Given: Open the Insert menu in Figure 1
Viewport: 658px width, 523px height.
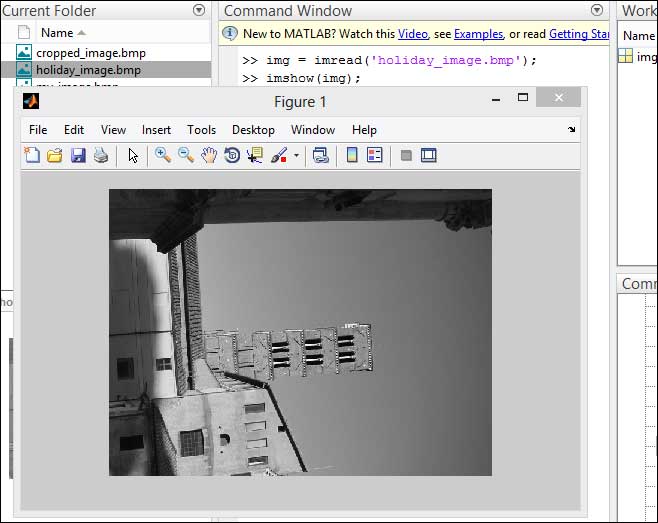Looking at the screenshot, I should (x=156, y=130).
